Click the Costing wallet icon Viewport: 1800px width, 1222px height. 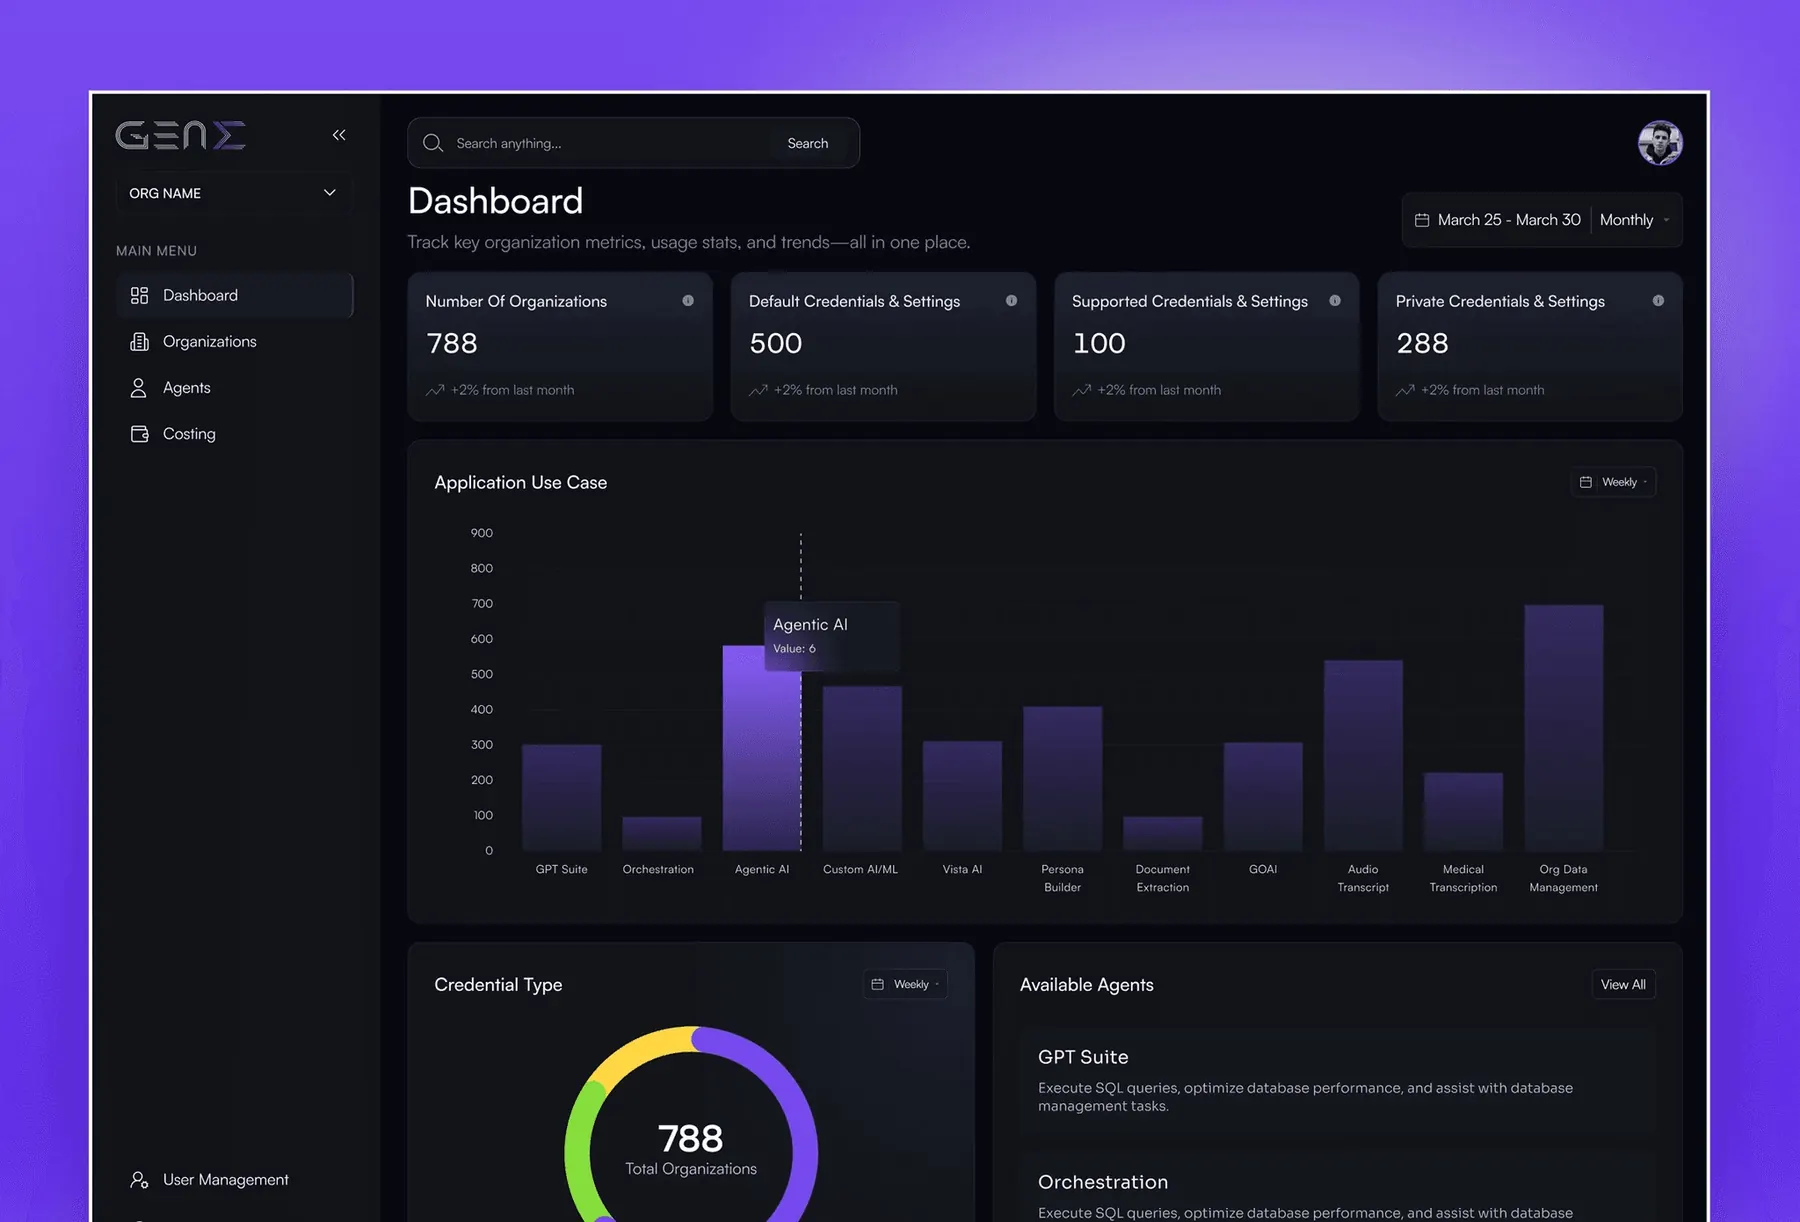(139, 434)
